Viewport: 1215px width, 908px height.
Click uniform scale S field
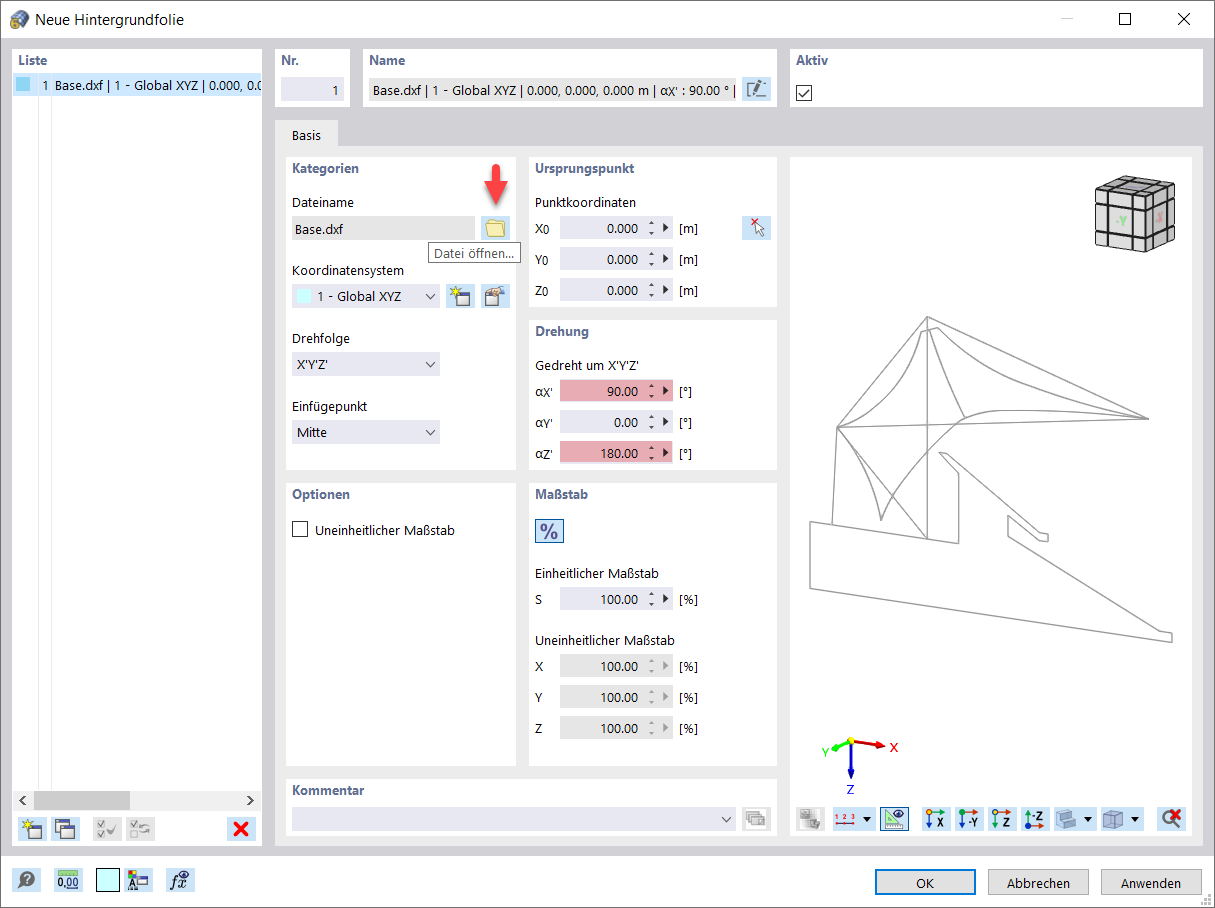tap(601, 599)
